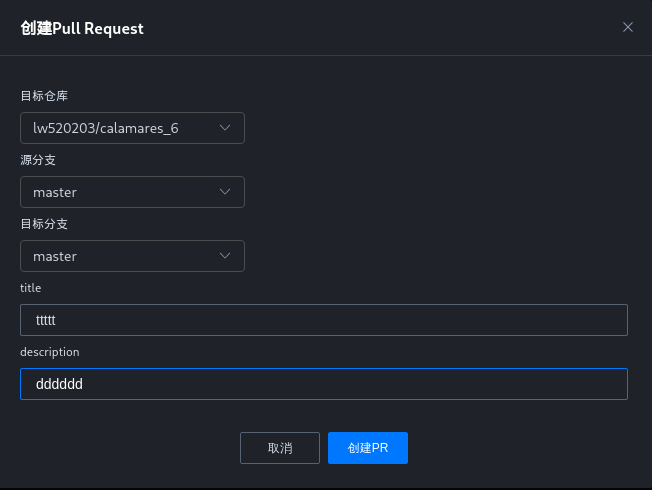Click the 目标分支 field label

(x=44, y=224)
